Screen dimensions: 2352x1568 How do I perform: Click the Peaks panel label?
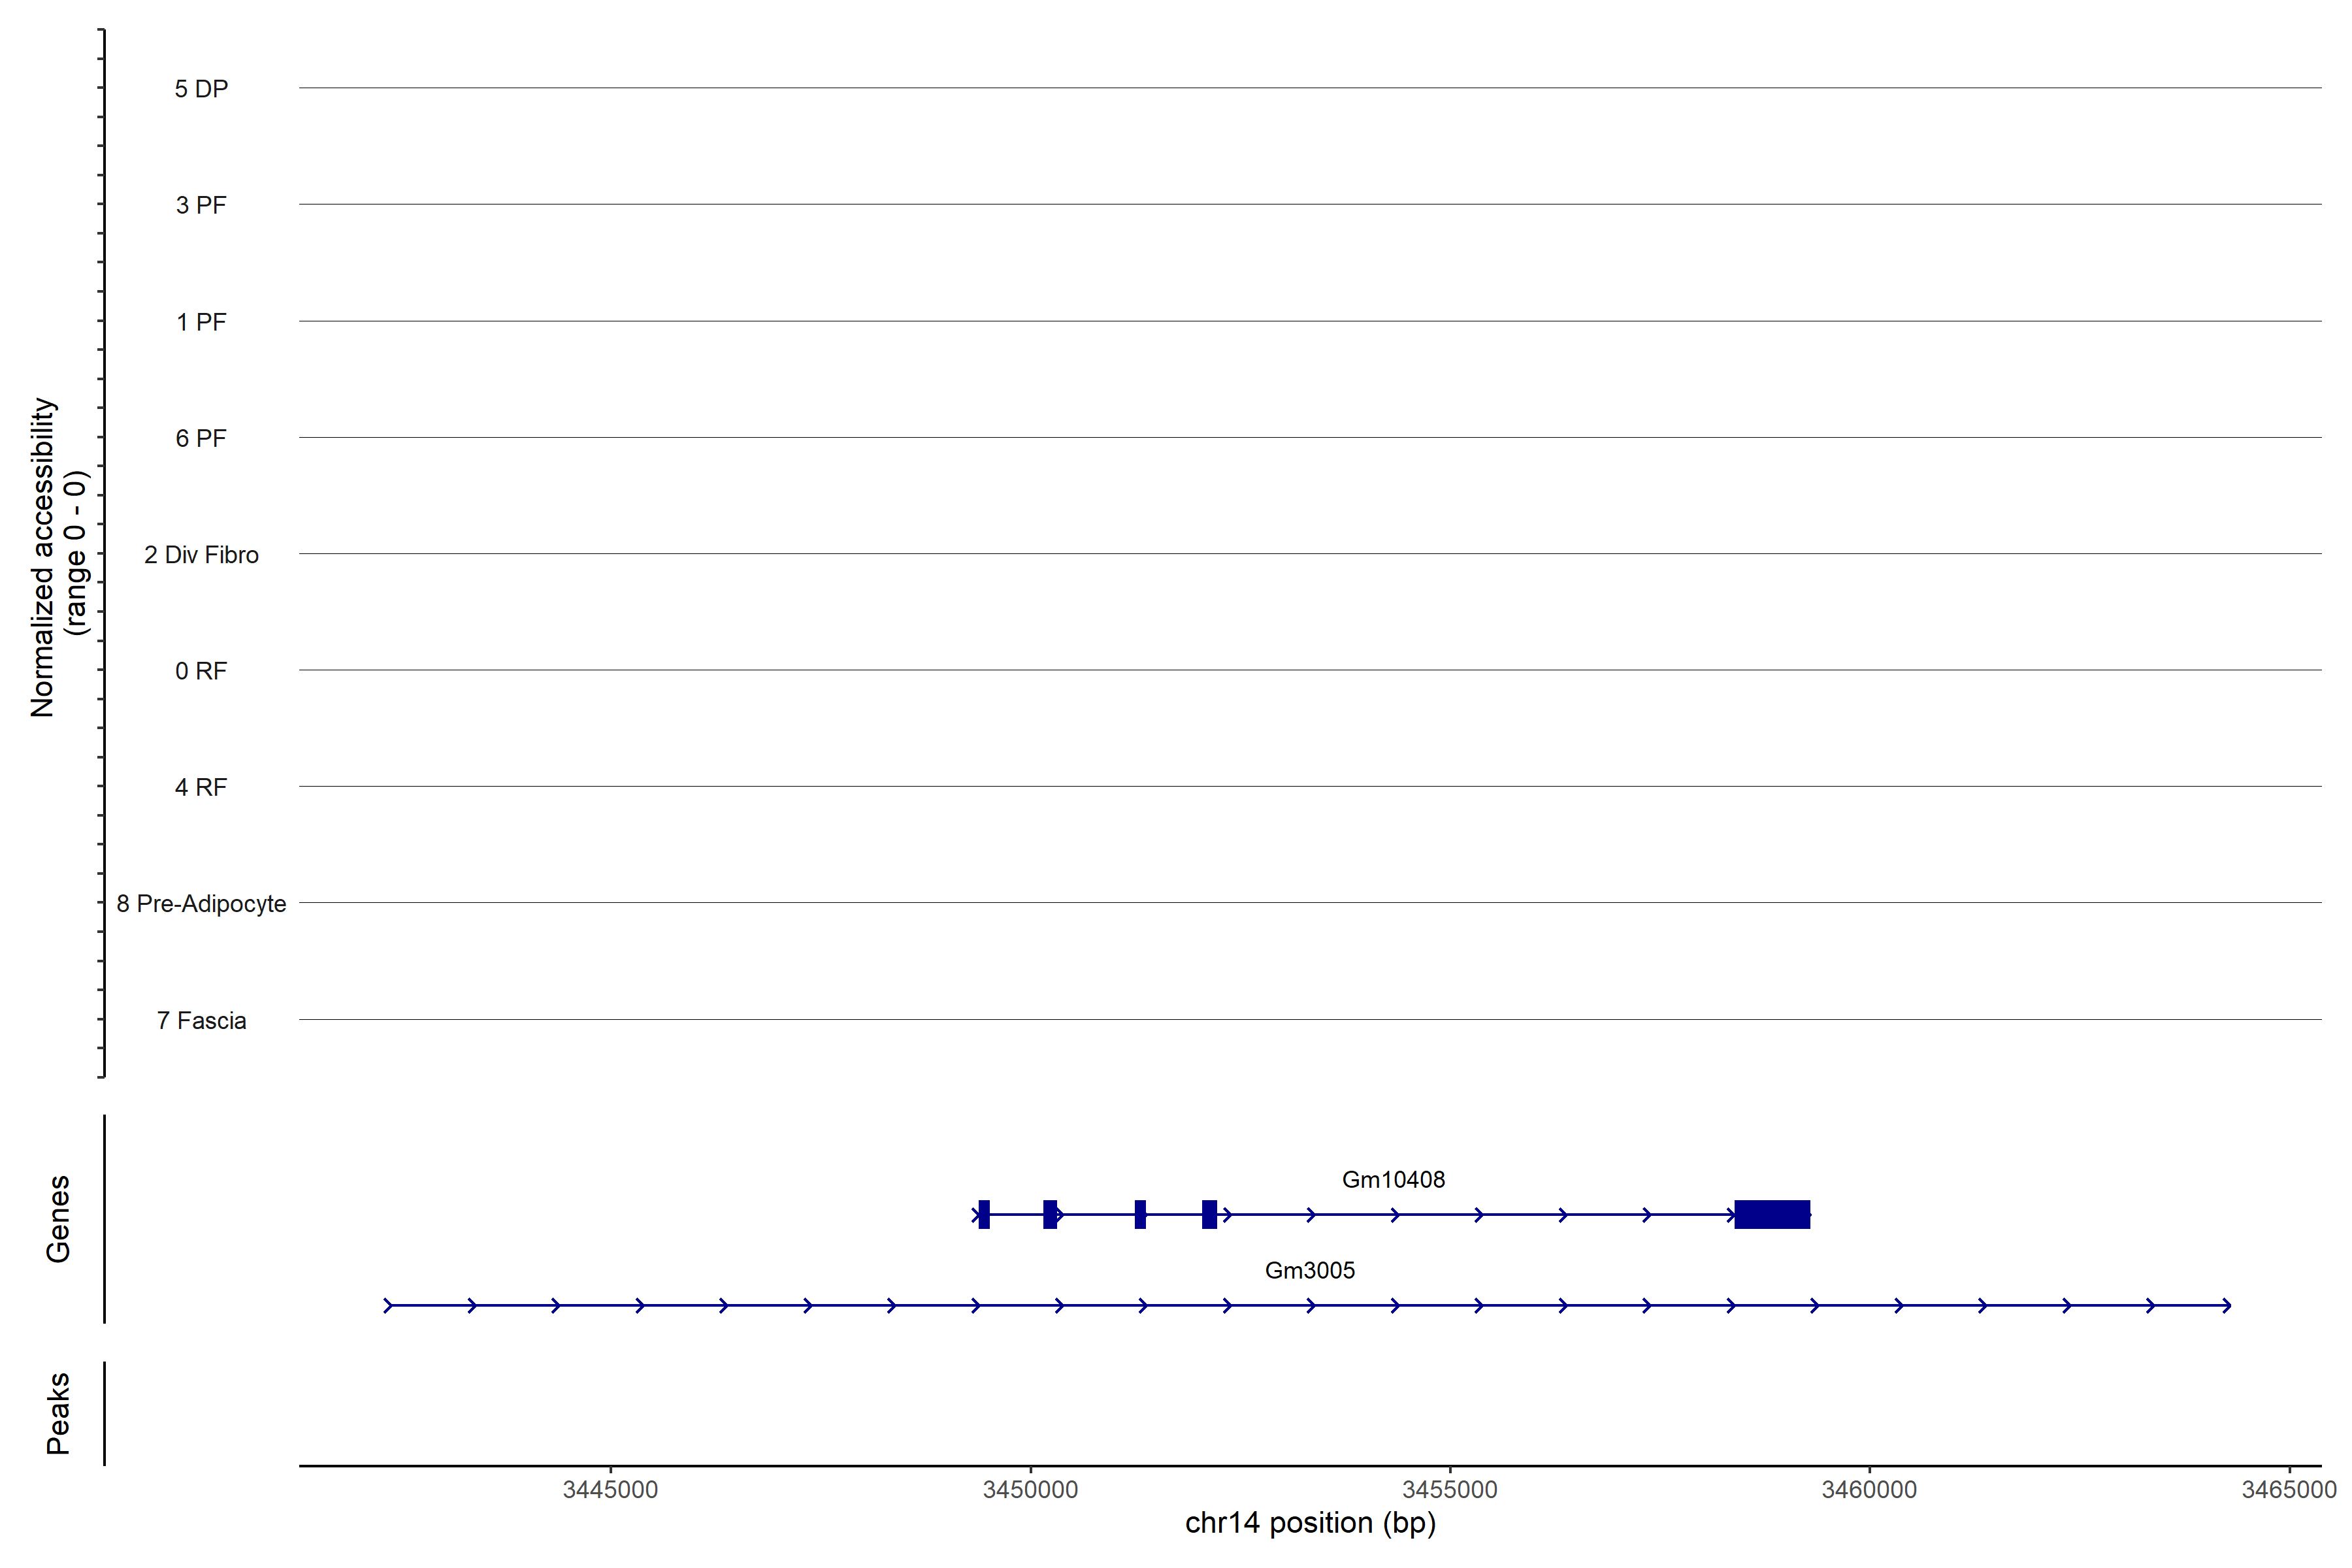pos(58,1412)
